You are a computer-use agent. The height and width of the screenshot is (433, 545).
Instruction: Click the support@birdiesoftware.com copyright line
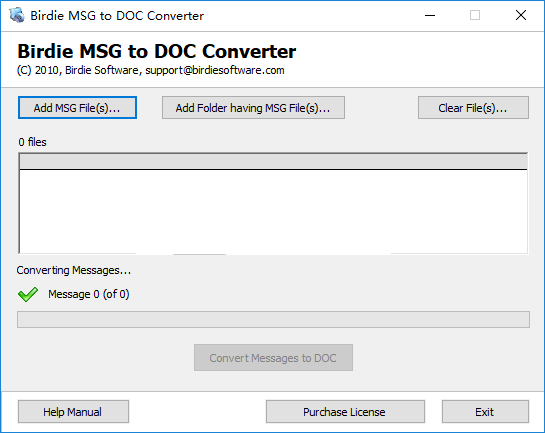[x=151, y=70]
